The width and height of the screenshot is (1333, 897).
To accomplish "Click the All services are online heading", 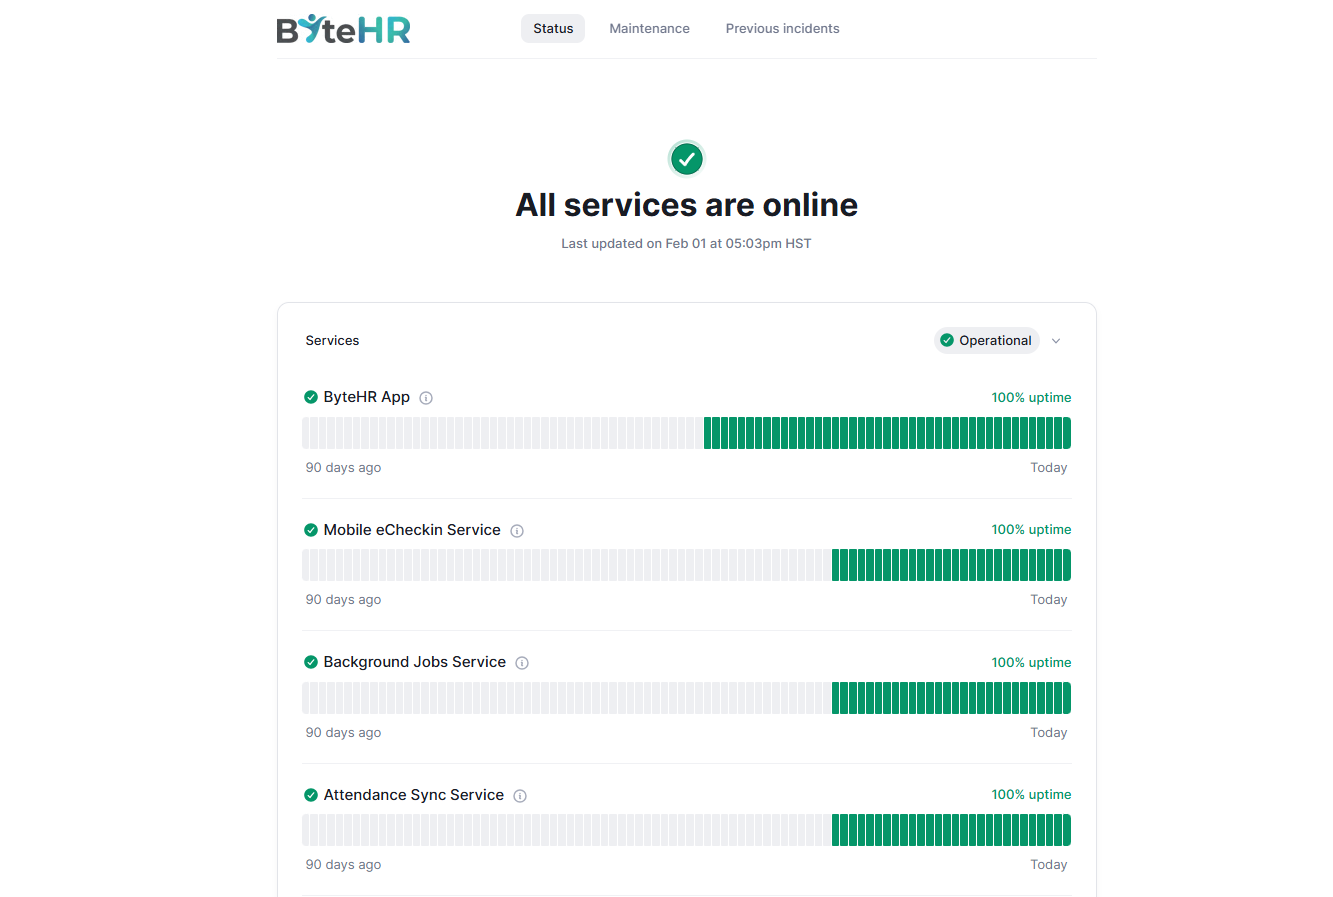I will point(686,205).
